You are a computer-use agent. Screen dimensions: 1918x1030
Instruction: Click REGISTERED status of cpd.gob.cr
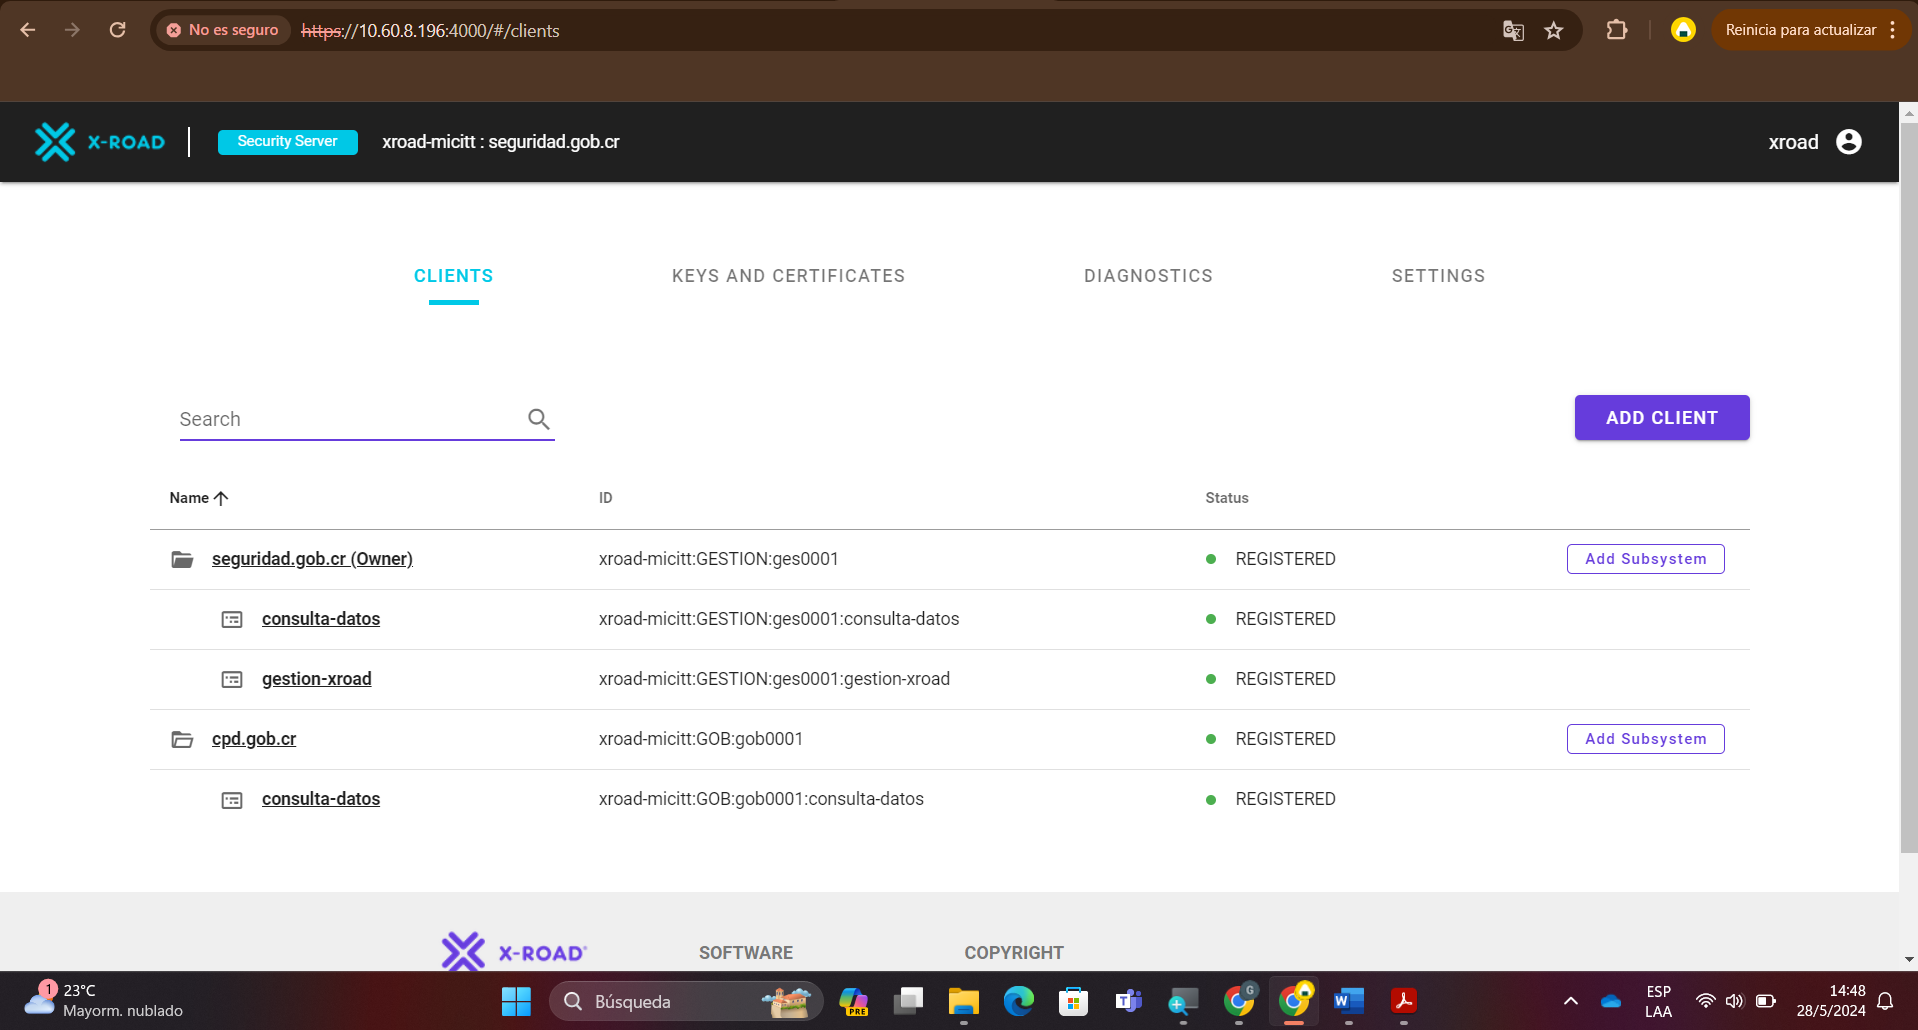click(1285, 739)
